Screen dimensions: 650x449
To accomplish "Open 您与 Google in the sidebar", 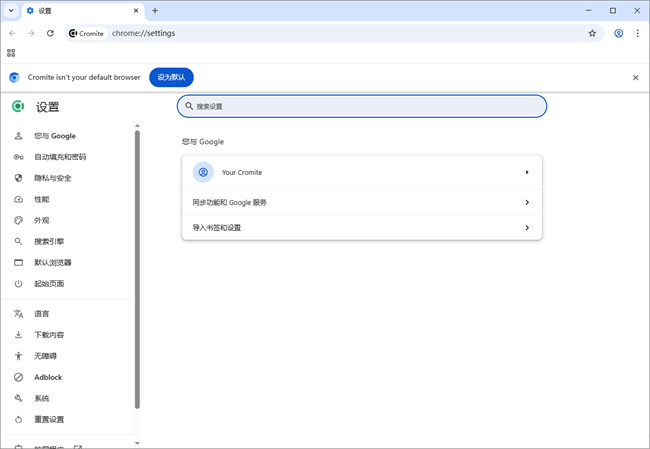I will tap(55, 136).
